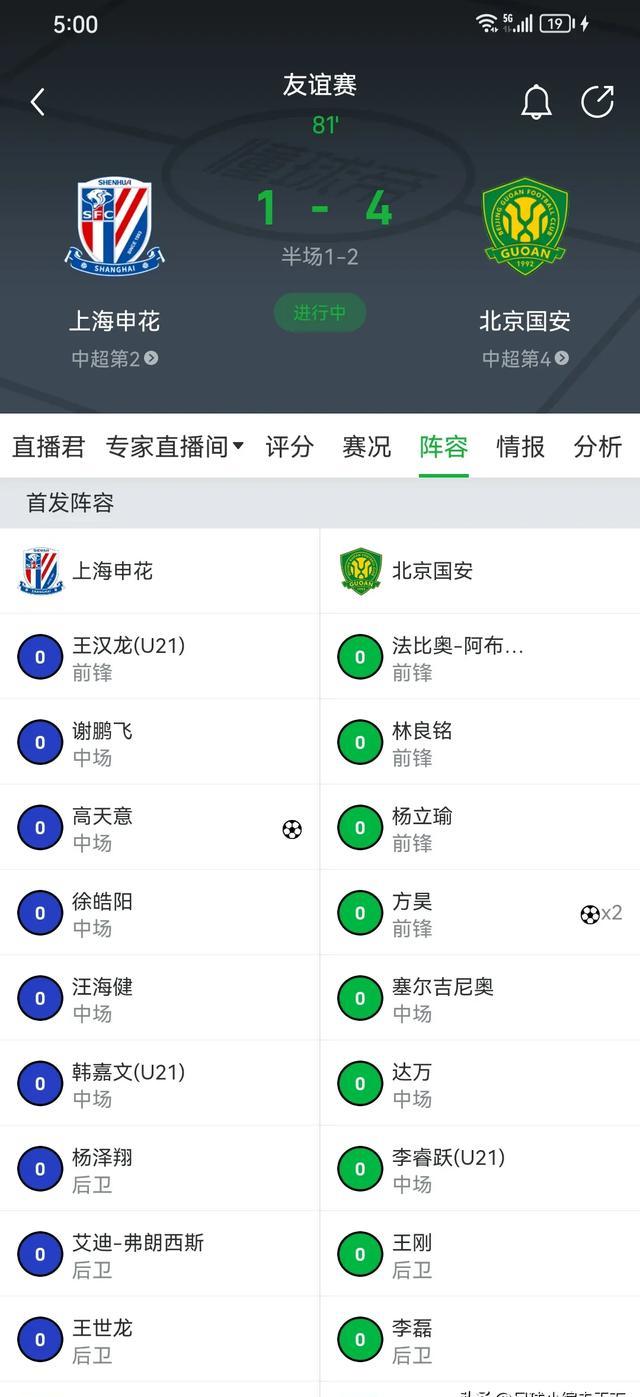Image resolution: width=640 pixels, height=1397 pixels.
Task: Tap the goal icon beside 高天意
Action: point(292,829)
